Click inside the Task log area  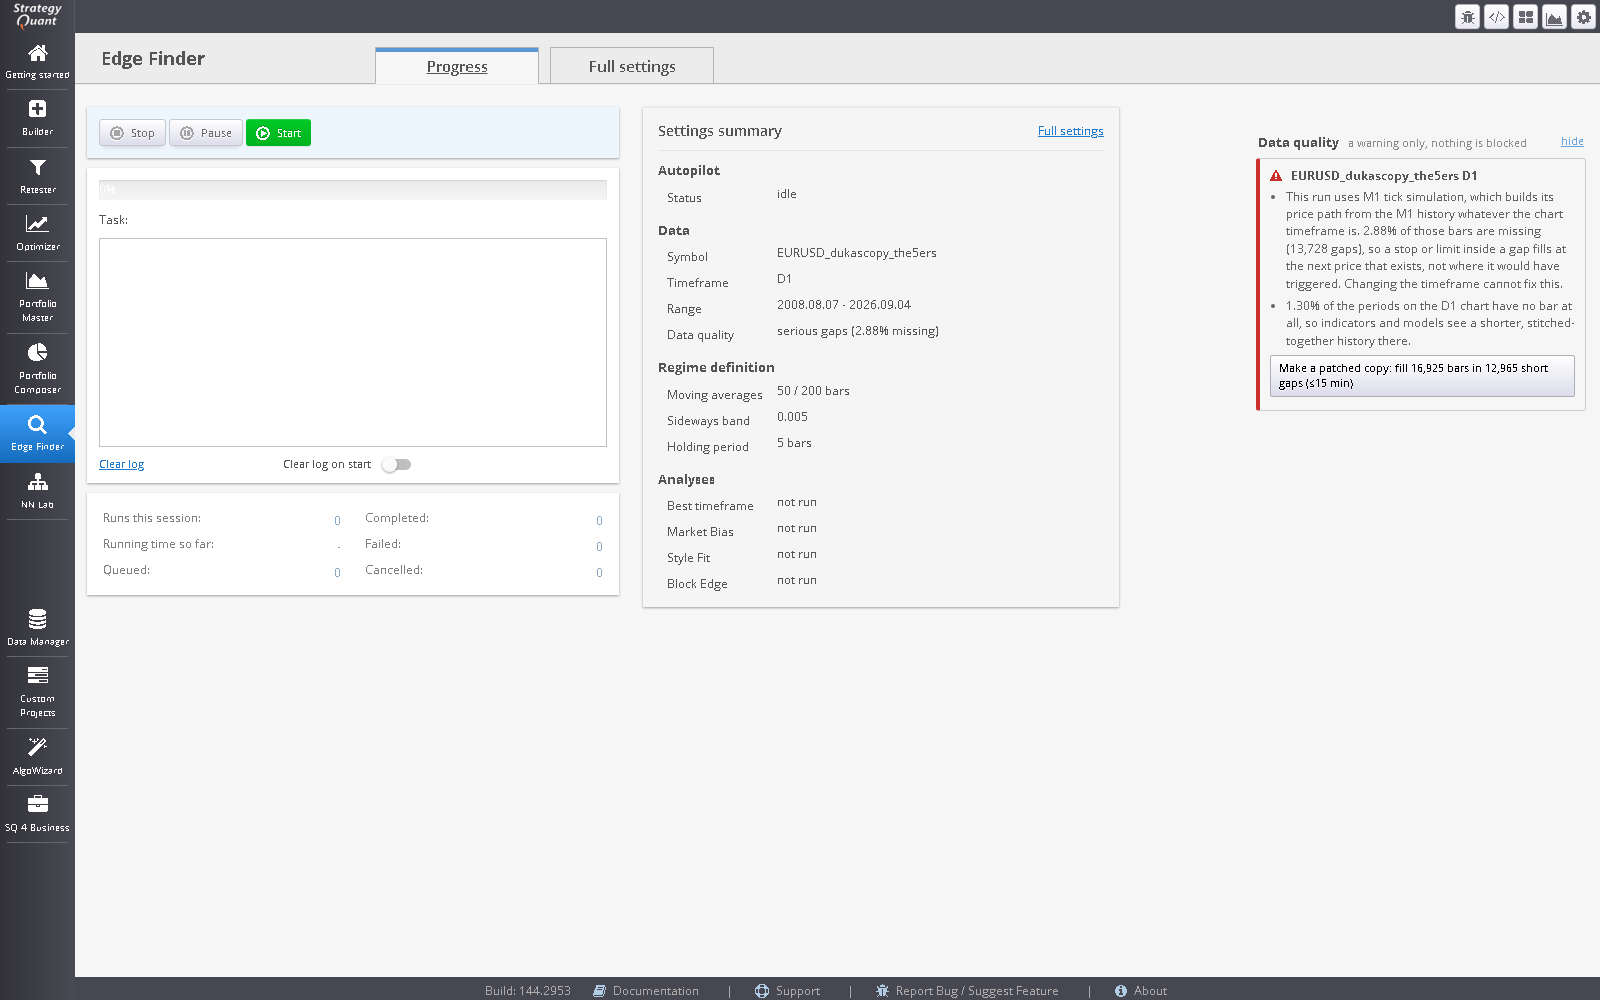[353, 342]
